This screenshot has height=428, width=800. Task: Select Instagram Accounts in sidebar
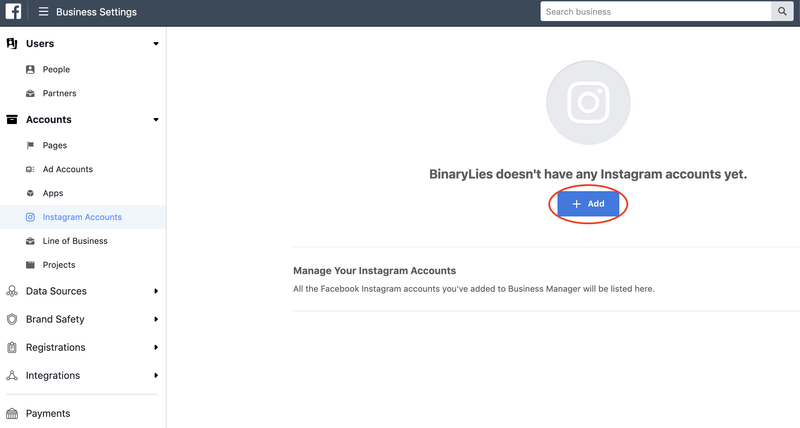[82, 217]
